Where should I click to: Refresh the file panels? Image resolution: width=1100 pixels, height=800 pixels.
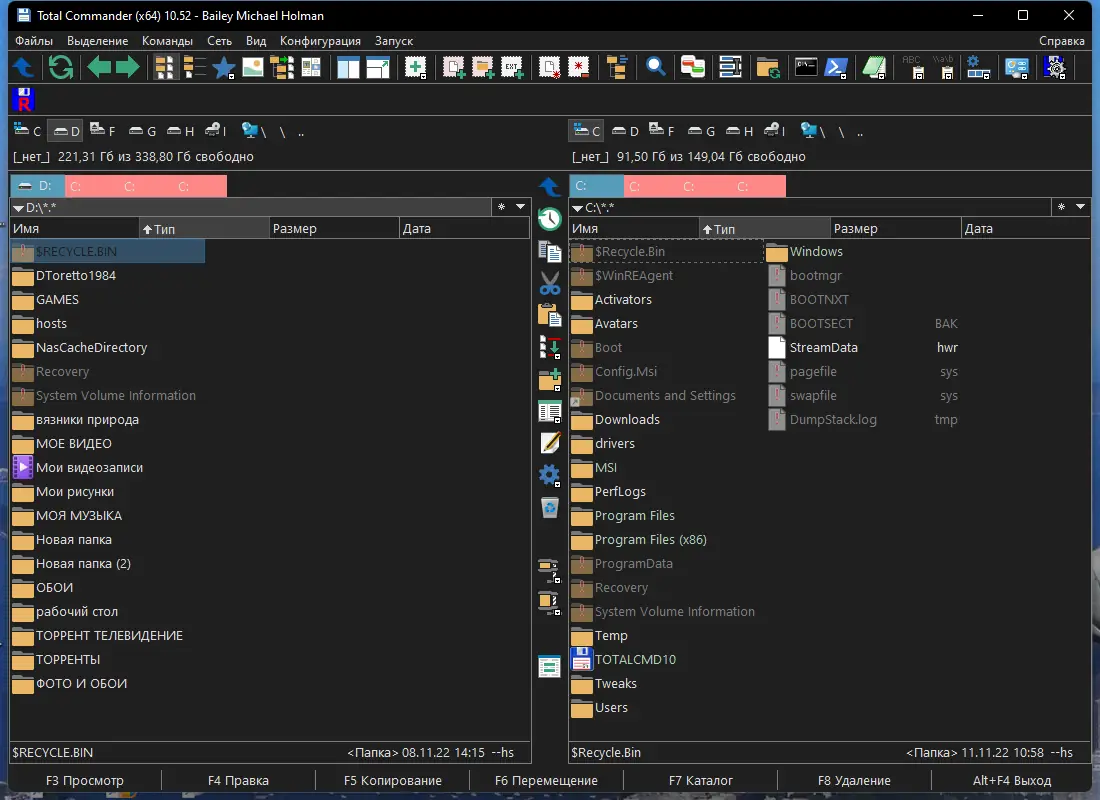click(60, 67)
